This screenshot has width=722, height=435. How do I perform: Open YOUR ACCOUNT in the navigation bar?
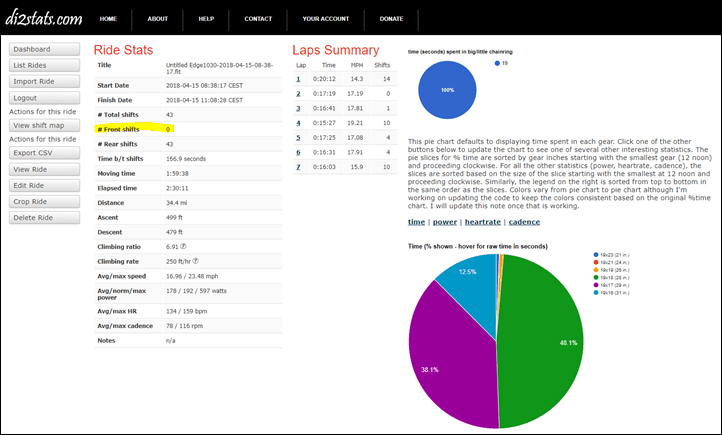[326, 19]
